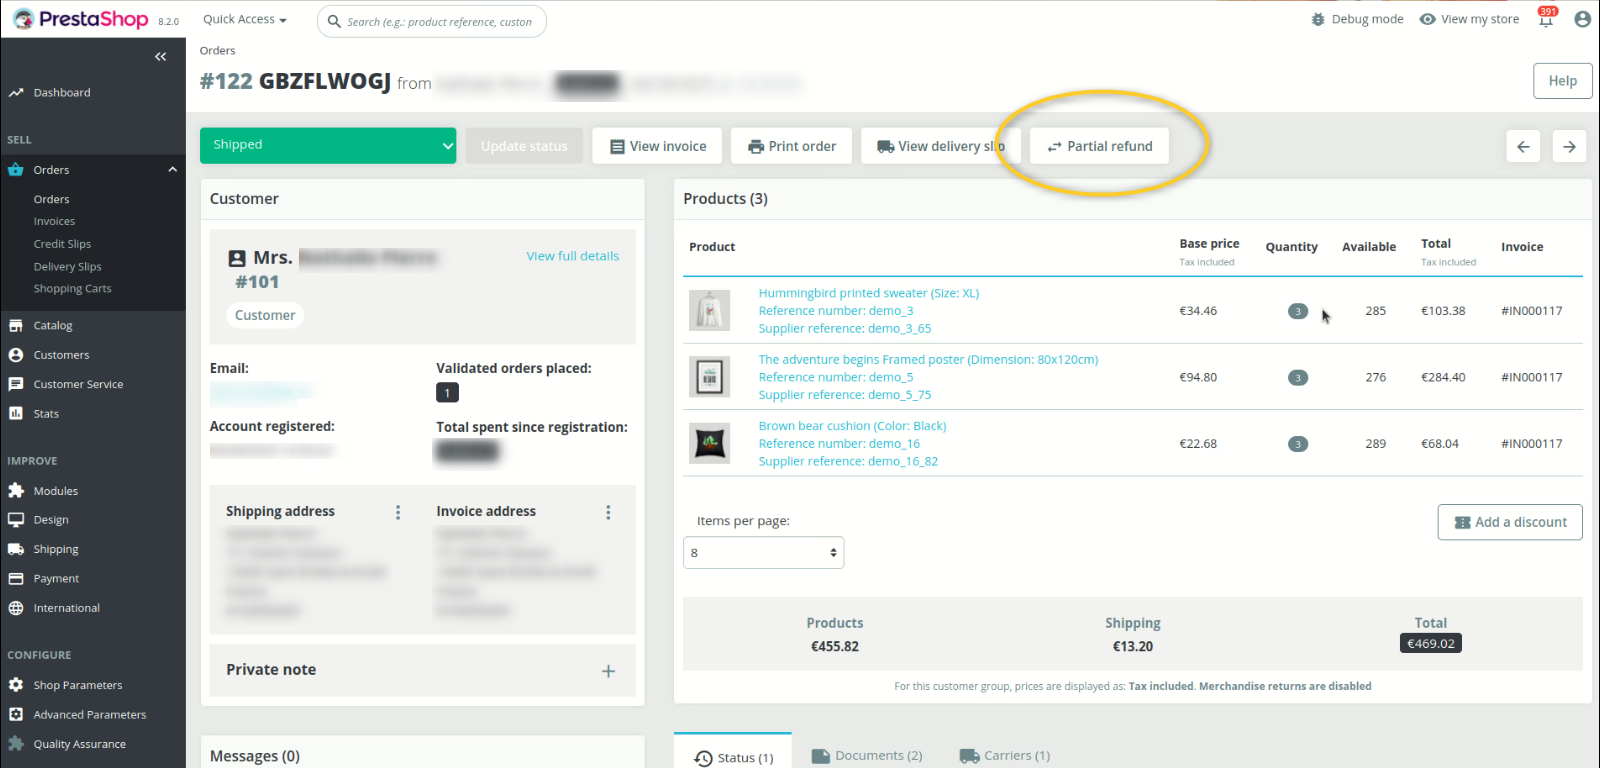Click the Debug mode bug icon
The height and width of the screenshot is (768, 1600).
[x=1318, y=19]
